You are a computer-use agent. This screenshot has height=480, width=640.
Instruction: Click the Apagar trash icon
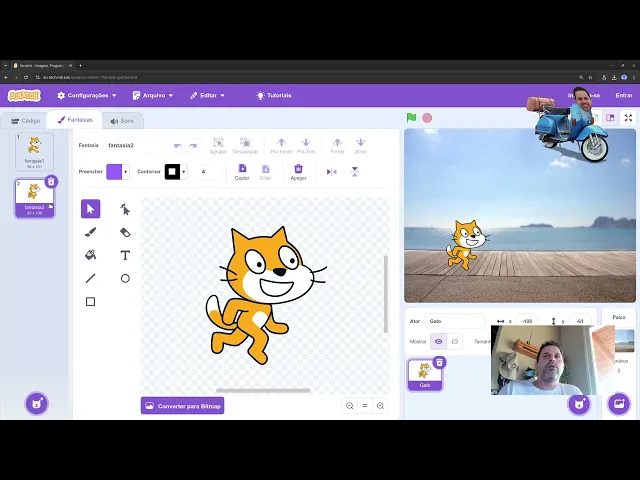pyautogui.click(x=298, y=172)
